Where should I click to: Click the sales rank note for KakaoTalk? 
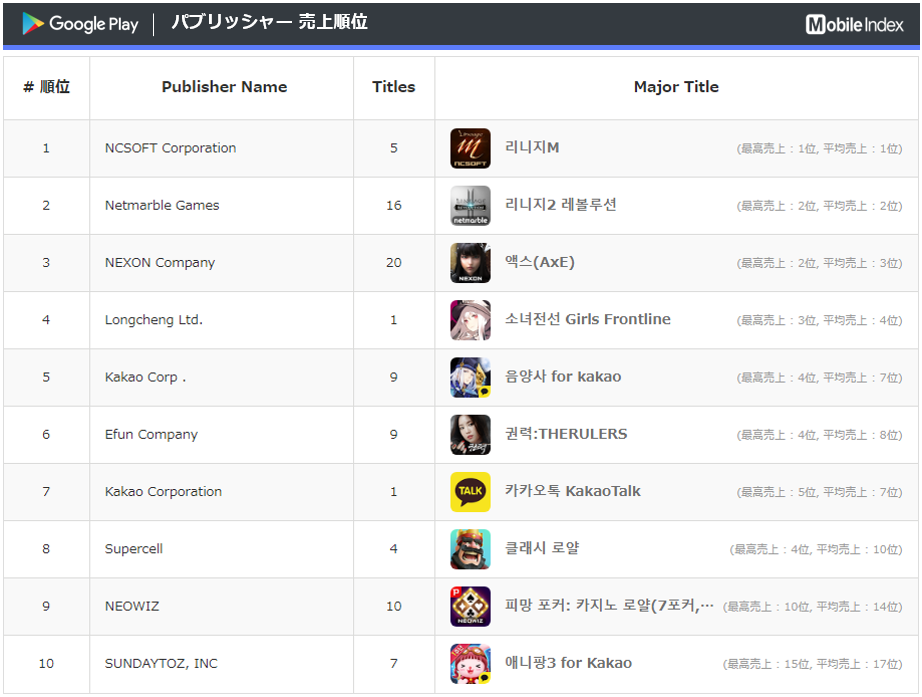click(x=819, y=492)
